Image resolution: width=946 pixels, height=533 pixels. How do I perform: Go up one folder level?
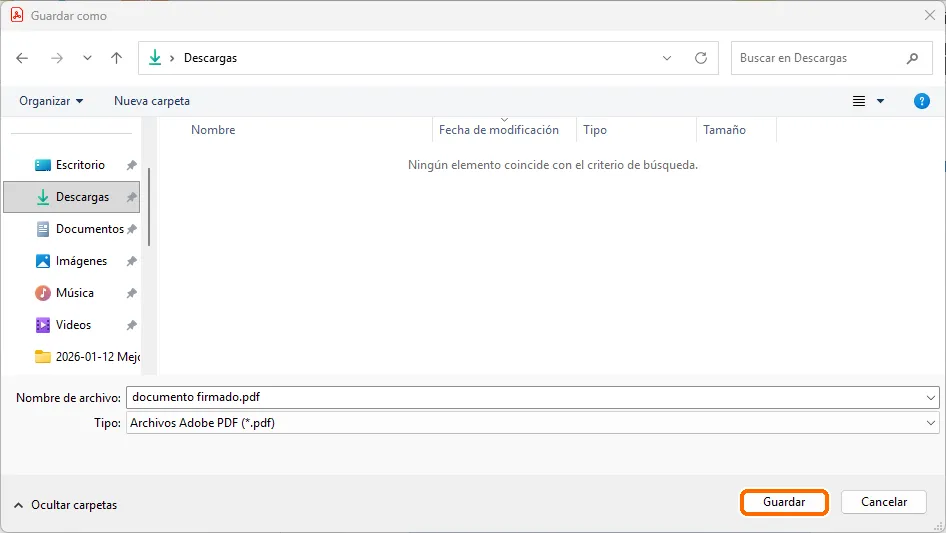pyautogui.click(x=116, y=58)
